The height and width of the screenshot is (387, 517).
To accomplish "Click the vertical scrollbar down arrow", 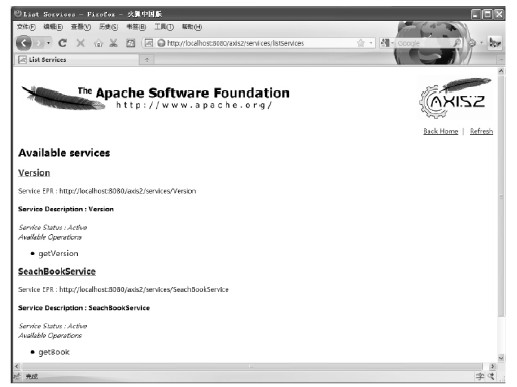I will [x=501, y=358].
